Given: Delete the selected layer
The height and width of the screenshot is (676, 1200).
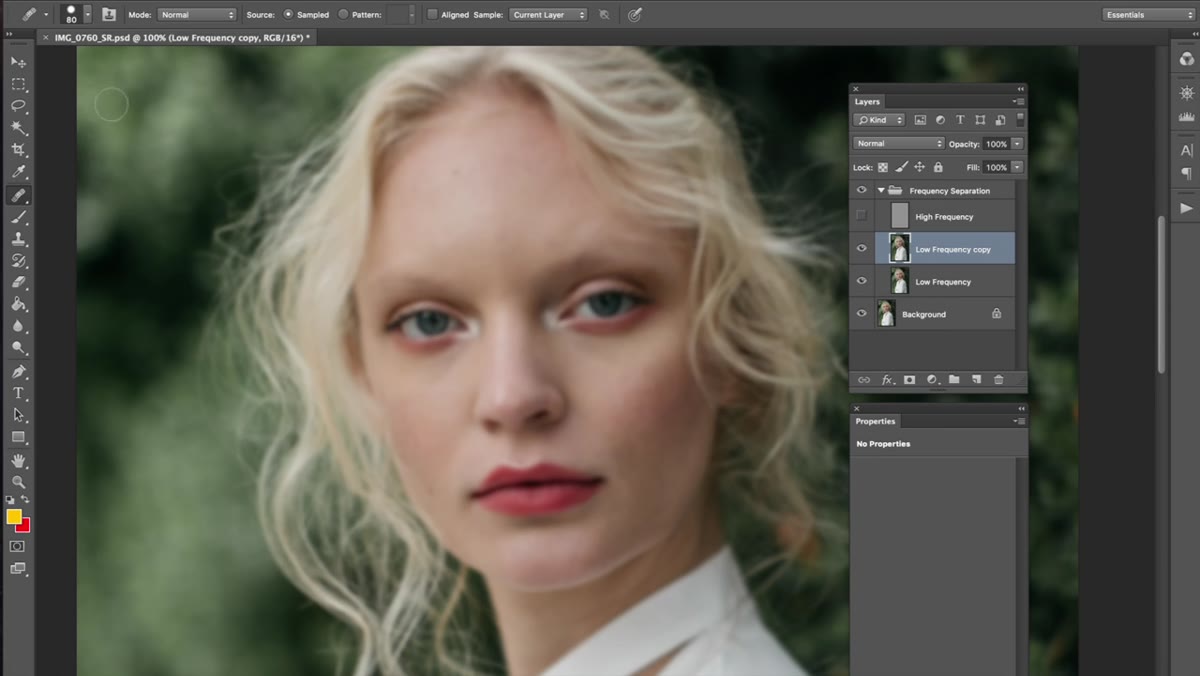Looking at the screenshot, I should point(998,380).
